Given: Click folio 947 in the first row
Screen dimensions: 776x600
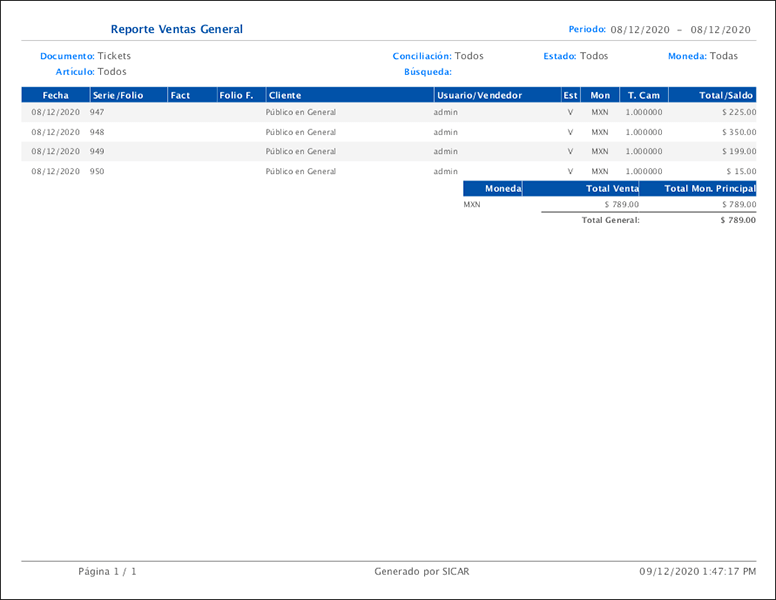Looking at the screenshot, I should point(97,112).
